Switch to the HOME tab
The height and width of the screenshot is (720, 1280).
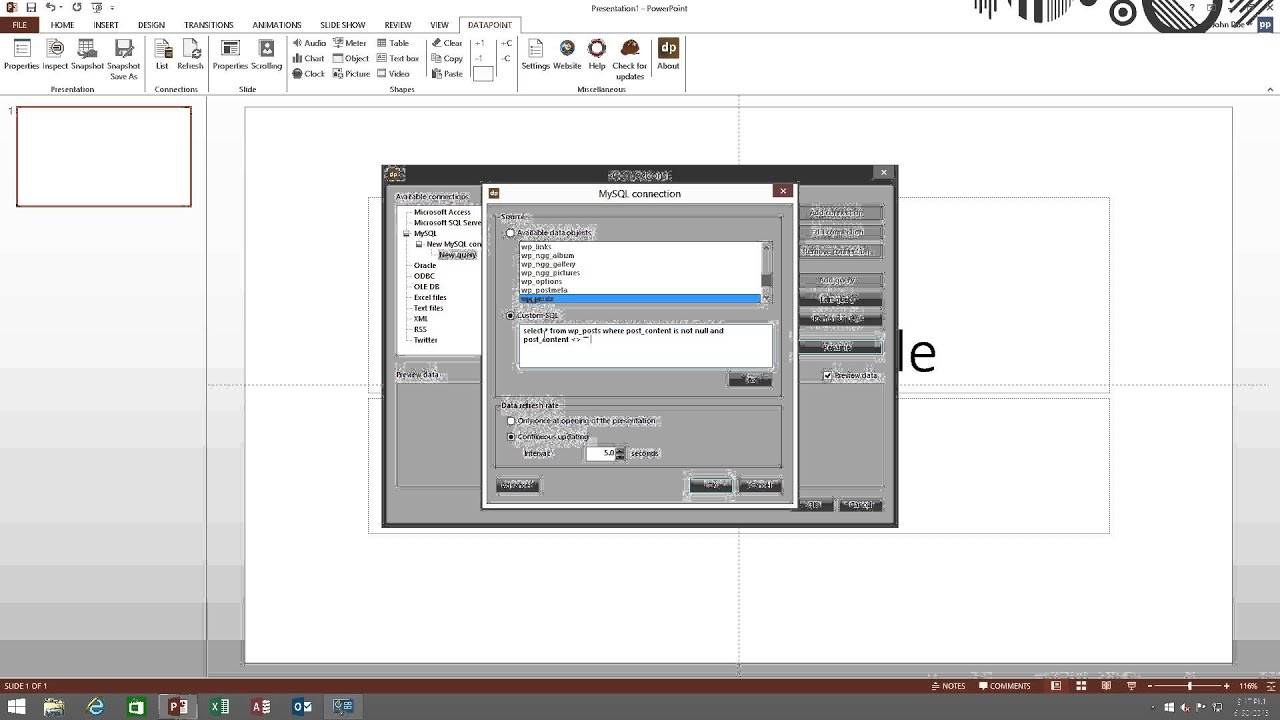point(62,25)
